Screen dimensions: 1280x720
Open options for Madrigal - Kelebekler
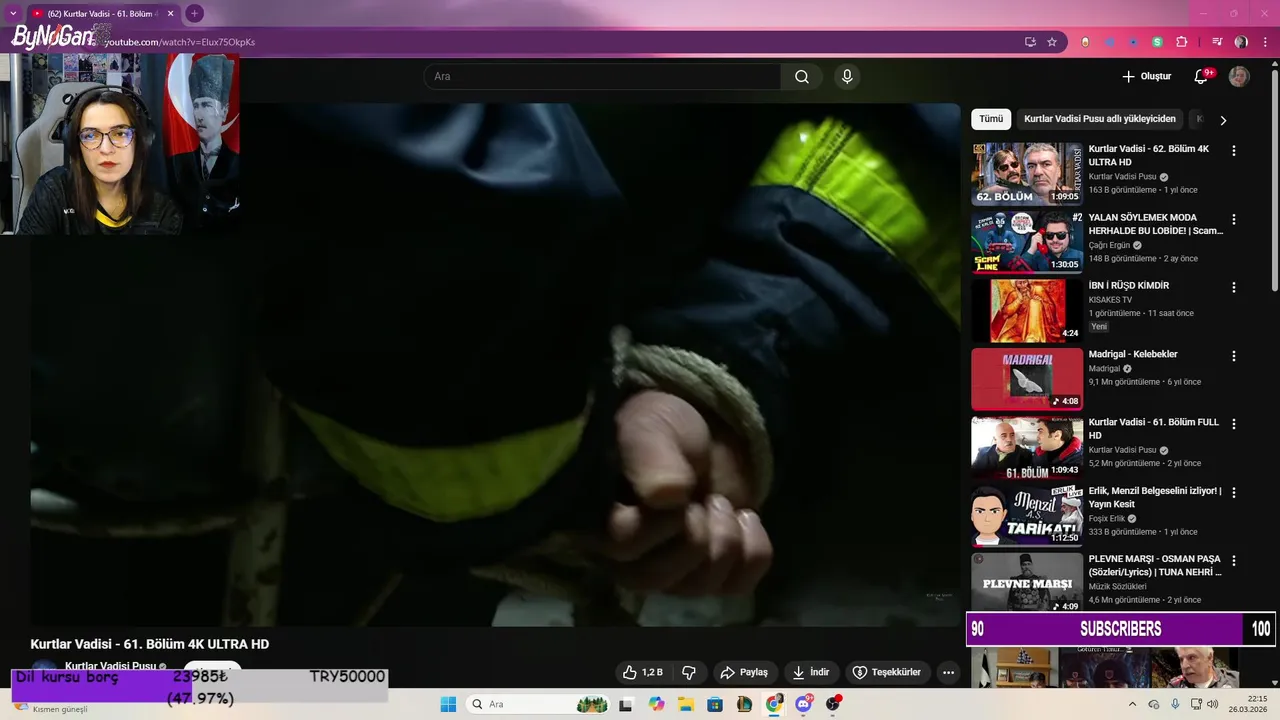[1234, 356]
